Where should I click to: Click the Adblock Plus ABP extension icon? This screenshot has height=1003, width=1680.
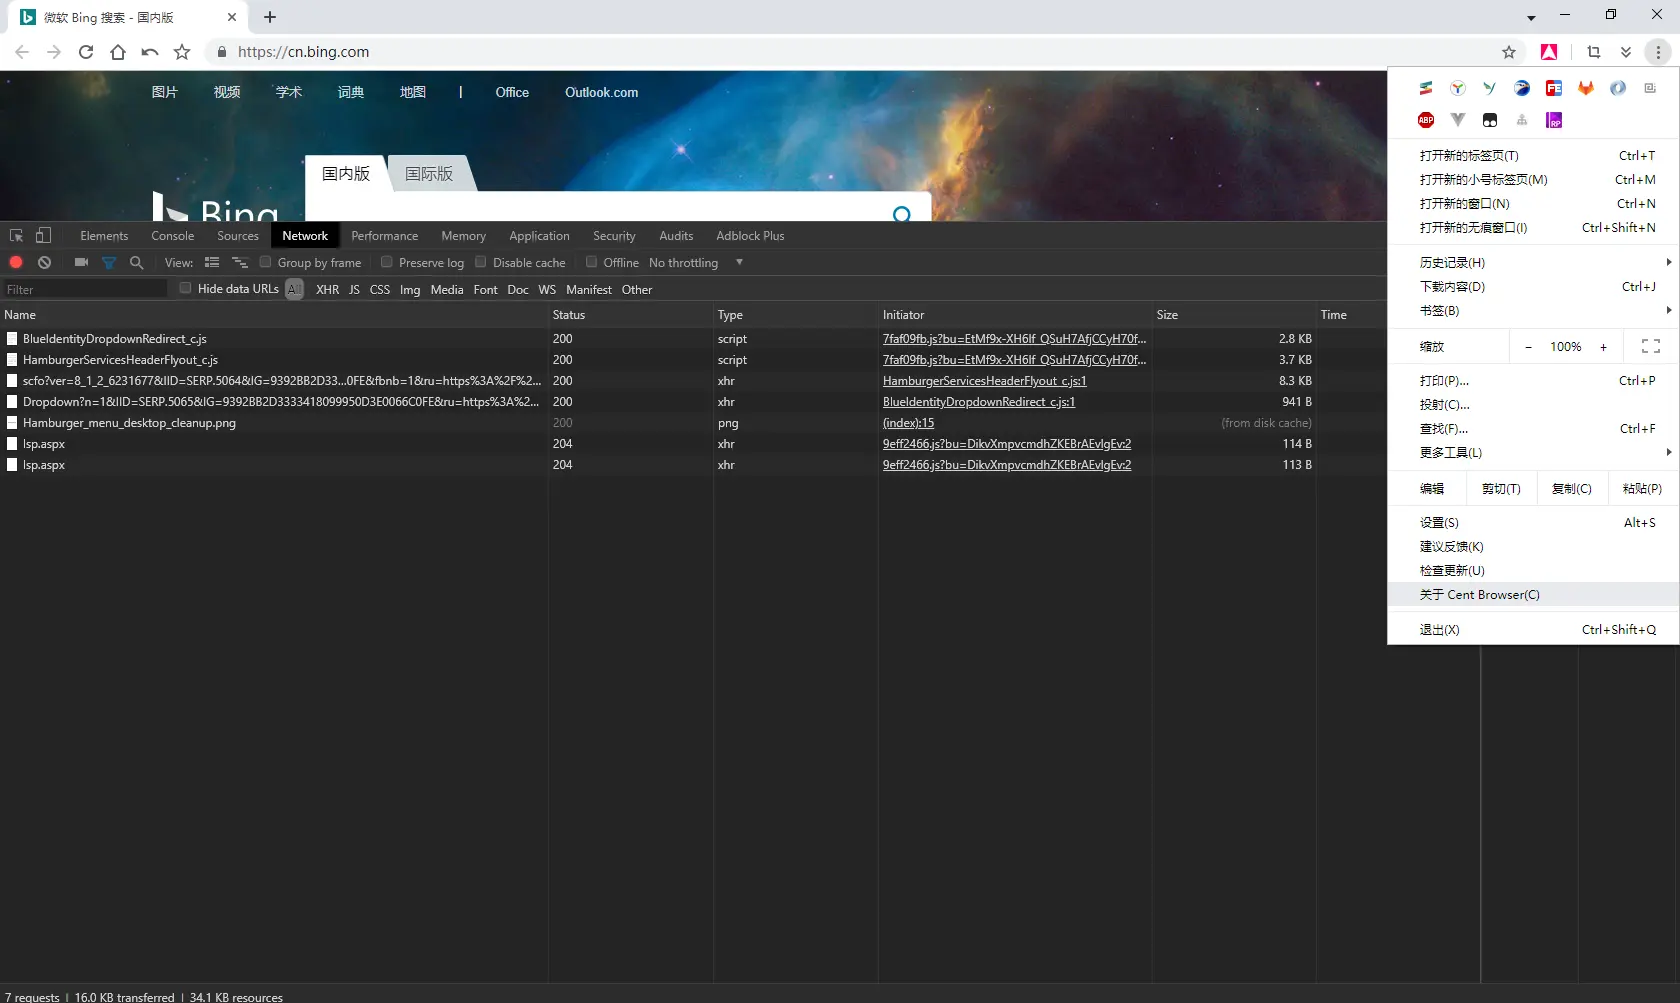click(1426, 120)
